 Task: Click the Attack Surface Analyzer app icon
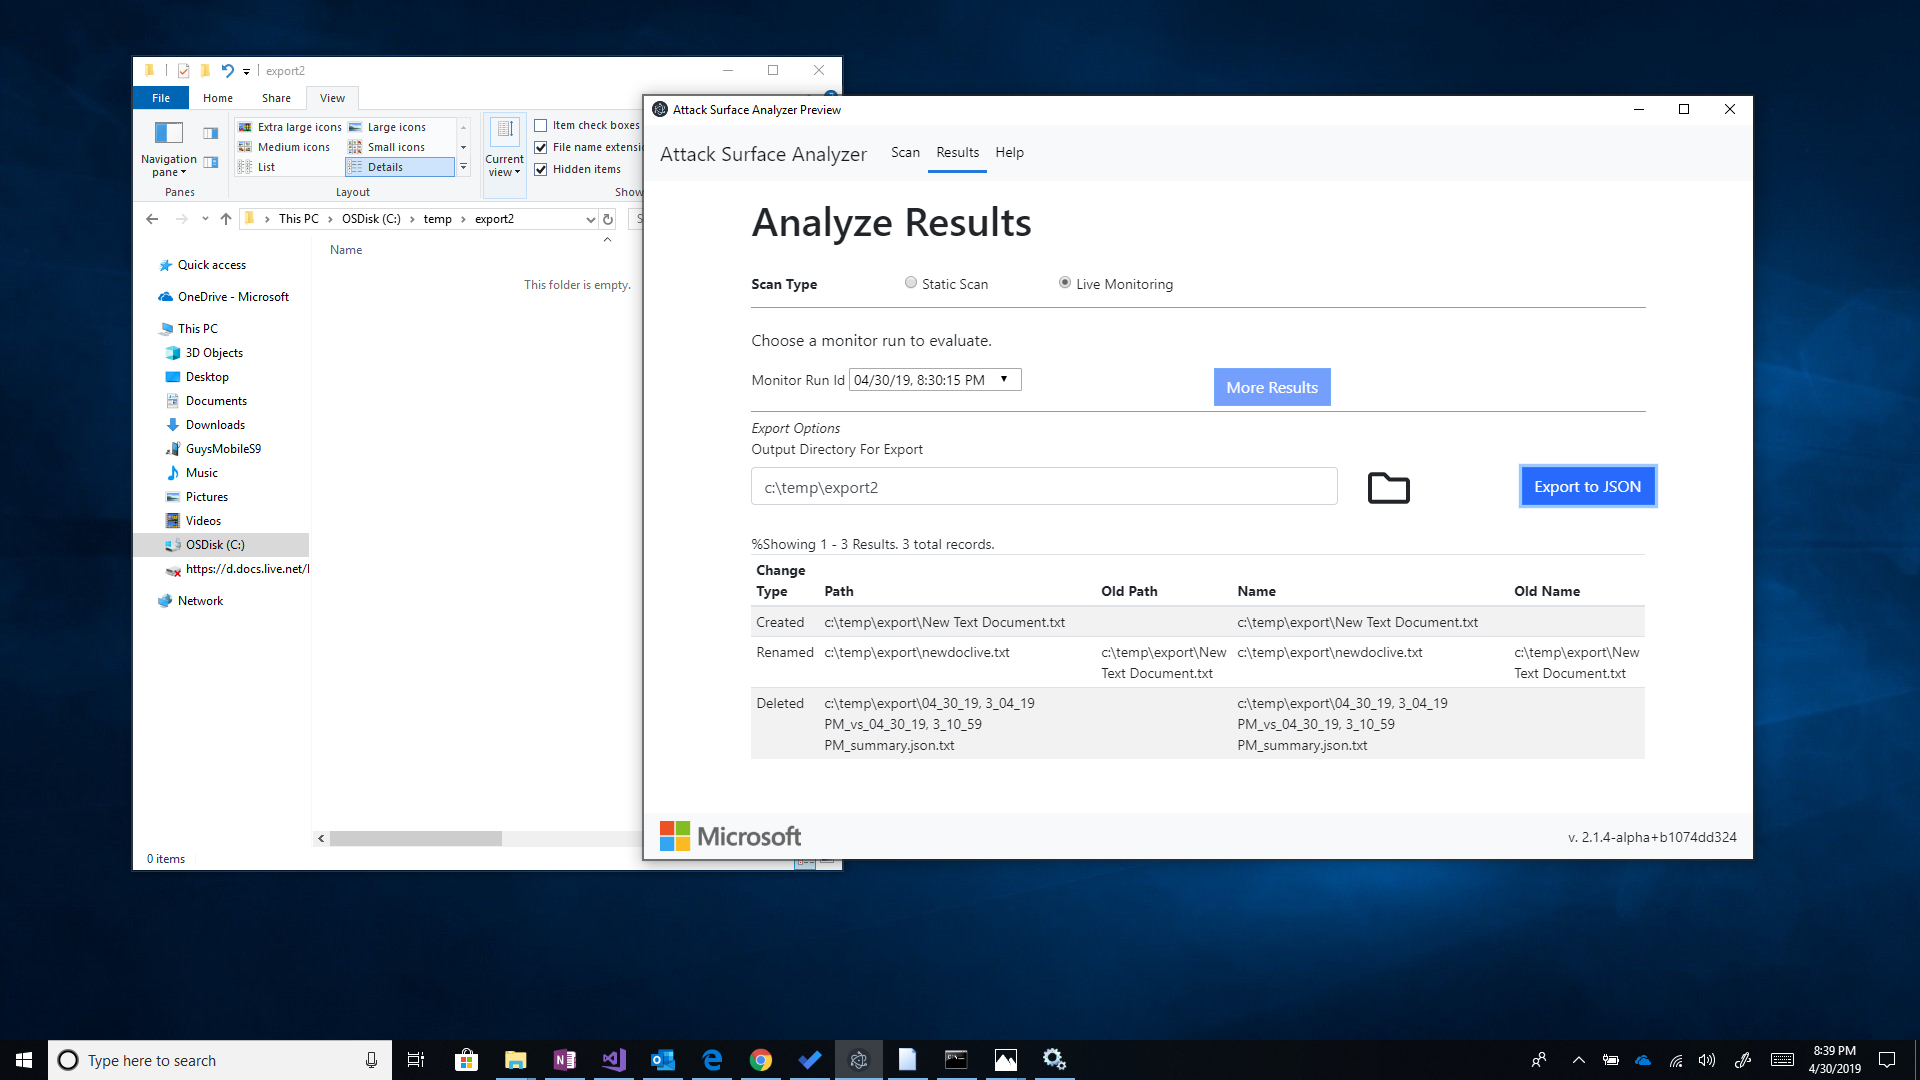(659, 109)
